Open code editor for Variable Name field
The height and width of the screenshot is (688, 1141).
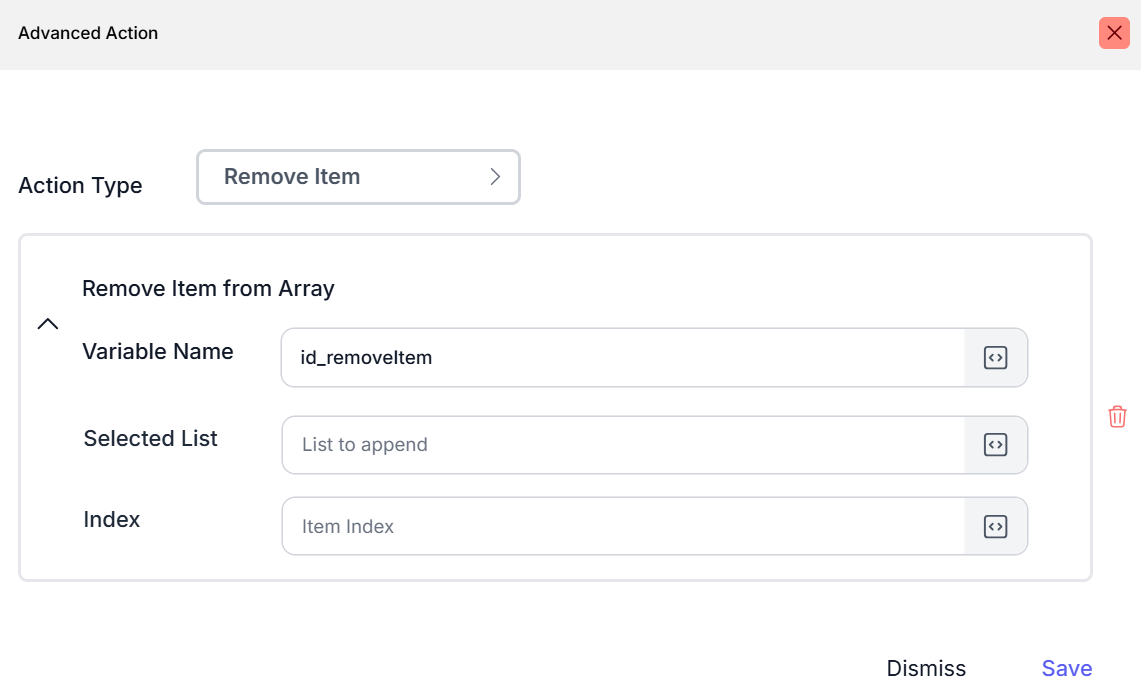(995, 358)
